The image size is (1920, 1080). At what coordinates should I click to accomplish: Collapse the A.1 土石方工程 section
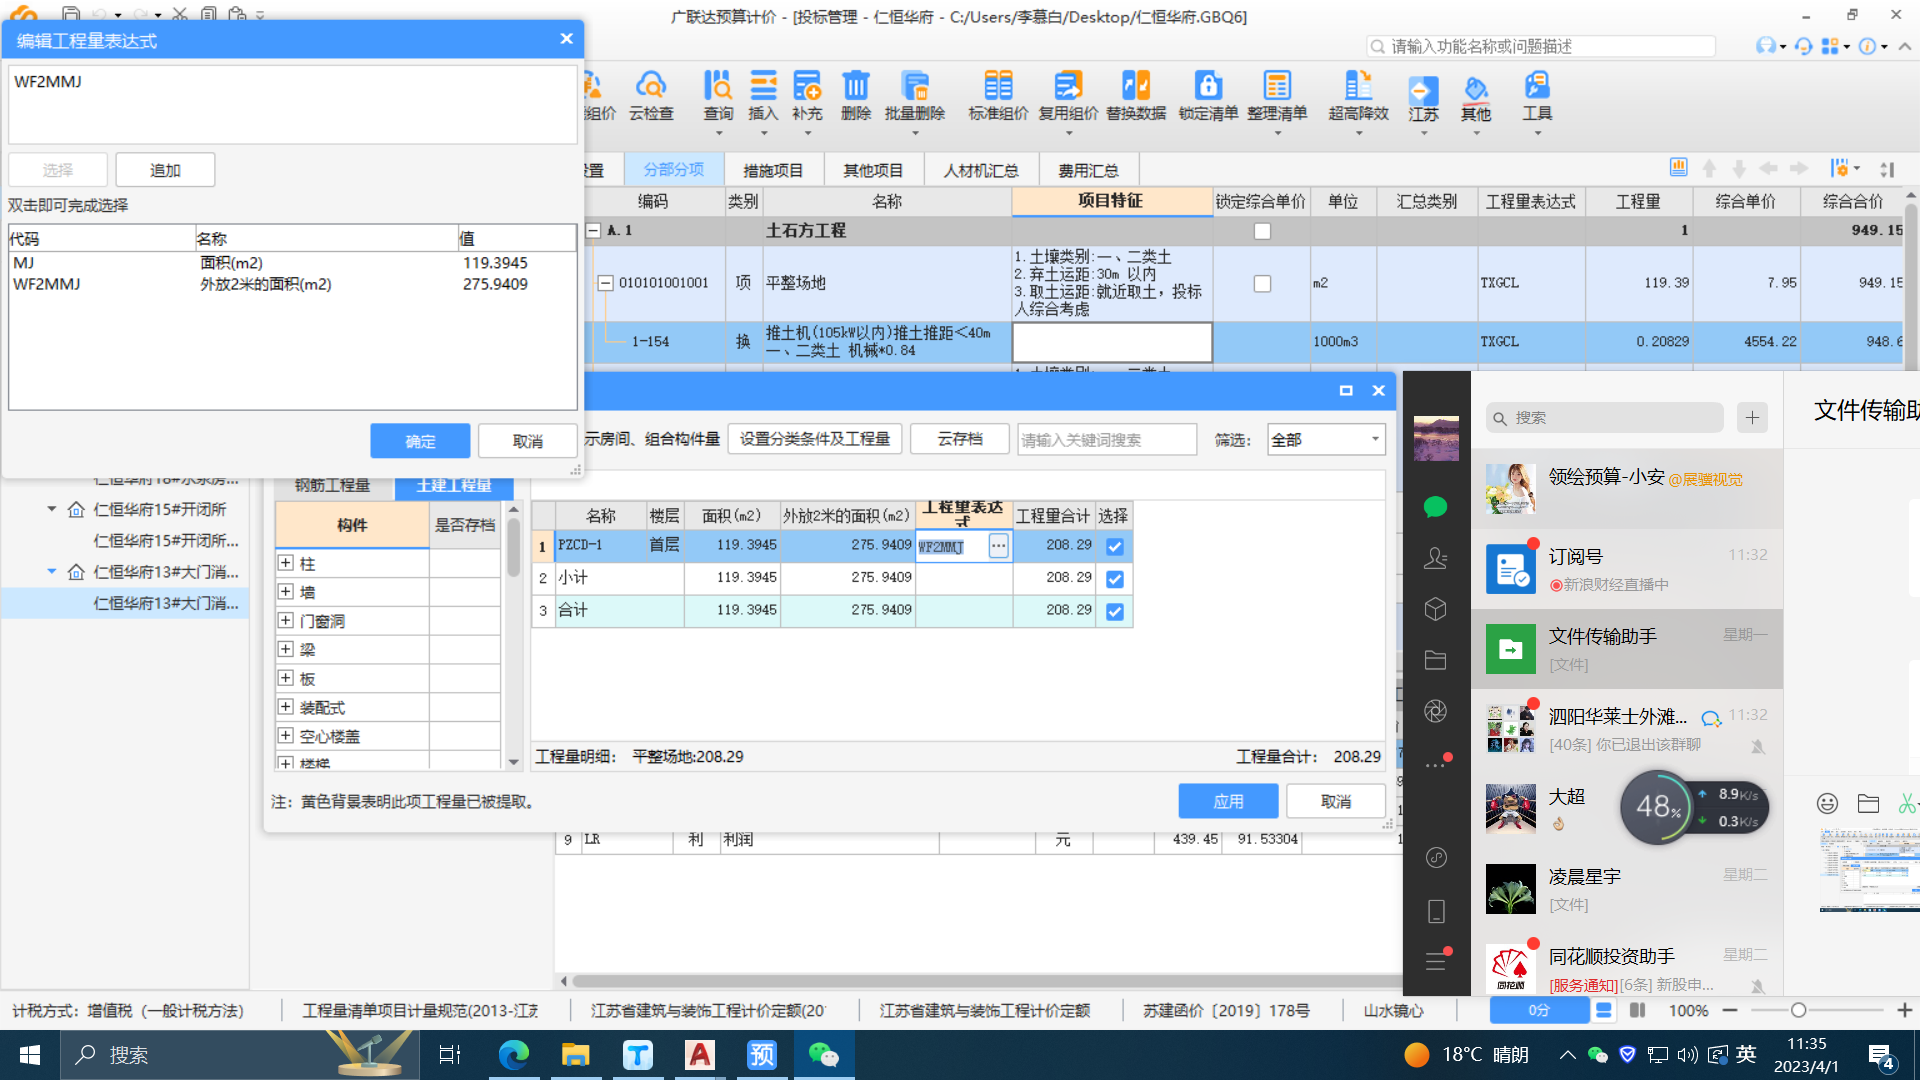[x=593, y=230]
